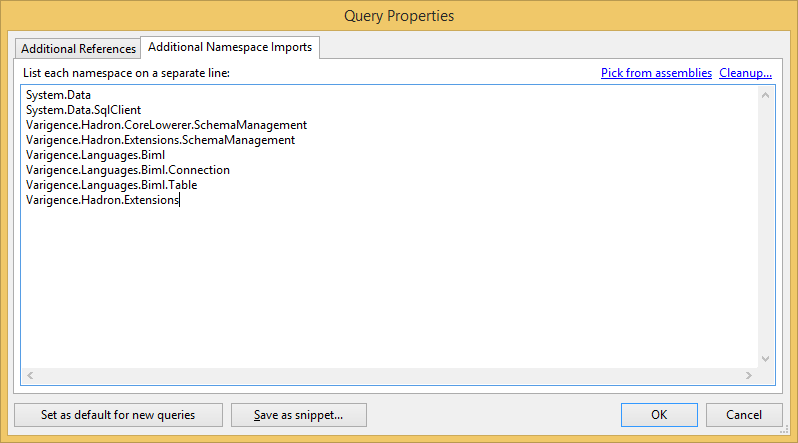Click the Varigence.Hadron.CoreLowerer.SchemaManagement line
Screen dimensions: 798x443
pos(166,125)
